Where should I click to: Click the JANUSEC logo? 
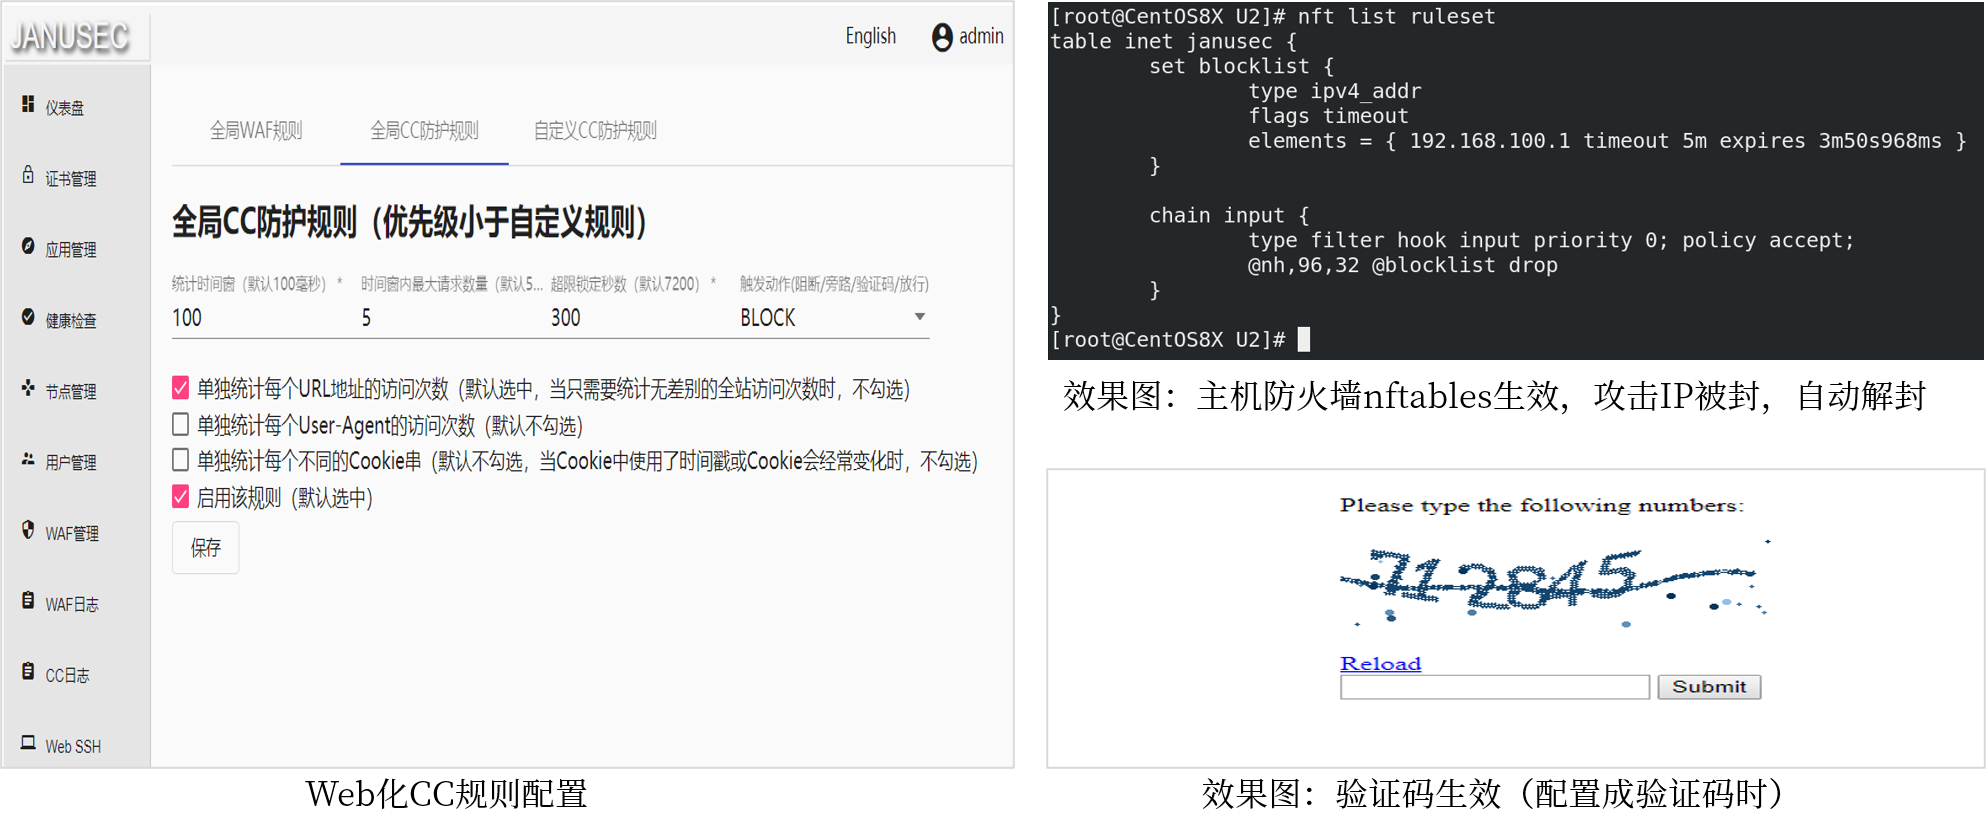point(70,38)
